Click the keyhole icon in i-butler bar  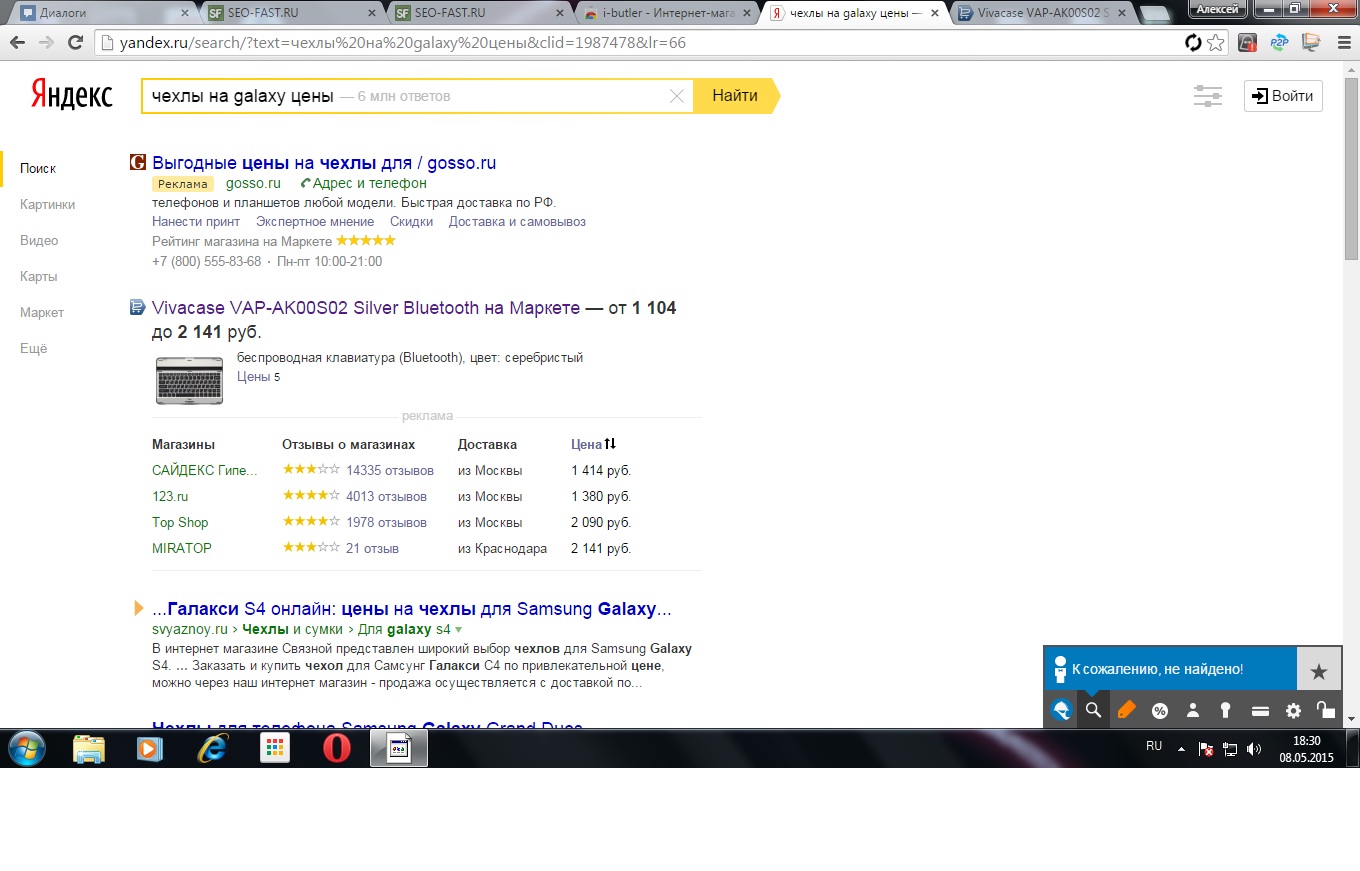1226,710
